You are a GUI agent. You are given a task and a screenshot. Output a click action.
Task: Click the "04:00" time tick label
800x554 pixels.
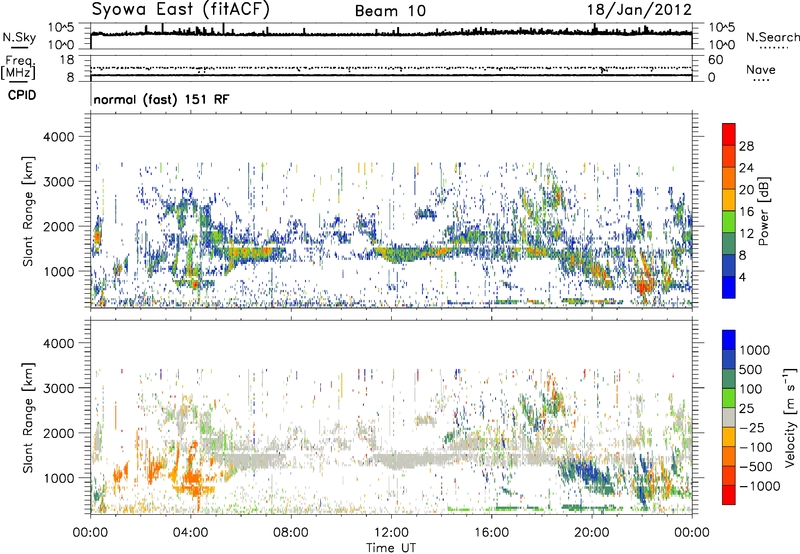190,533
